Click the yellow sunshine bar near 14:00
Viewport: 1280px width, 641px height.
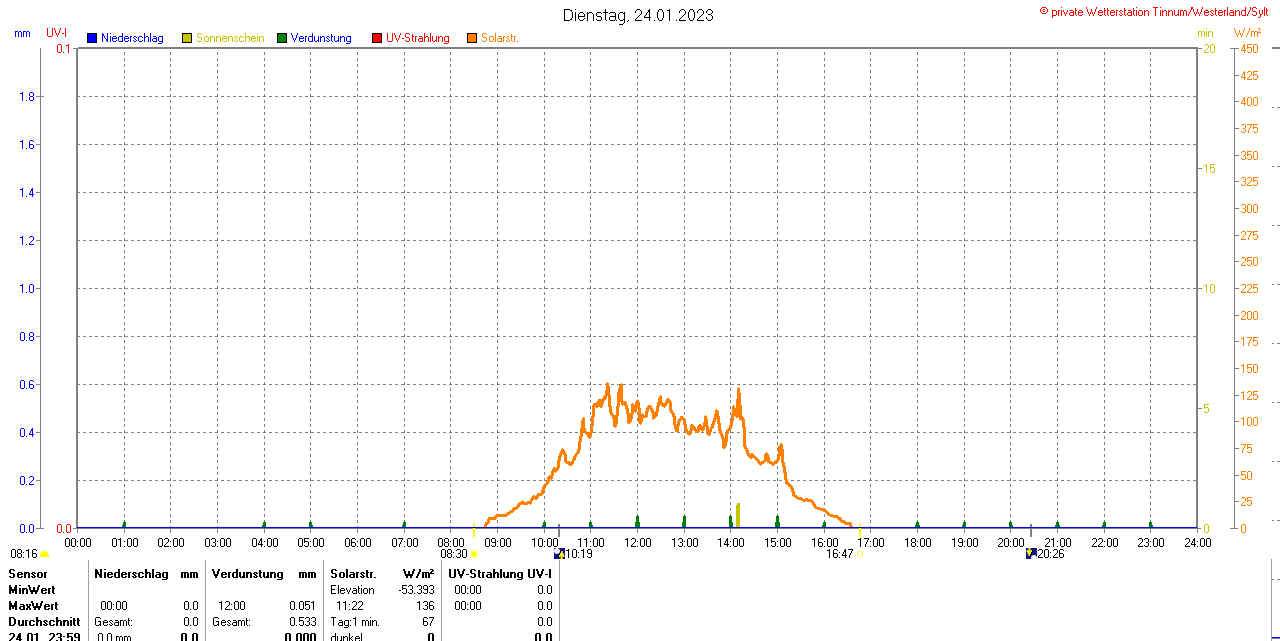click(738, 515)
